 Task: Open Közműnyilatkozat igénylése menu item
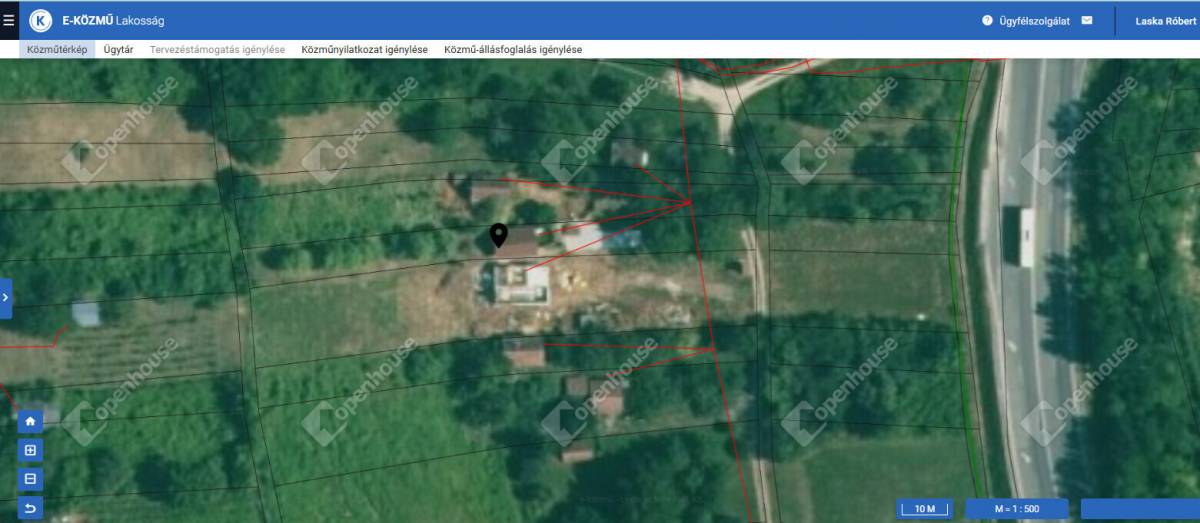pyautogui.click(x=364, y=49)
